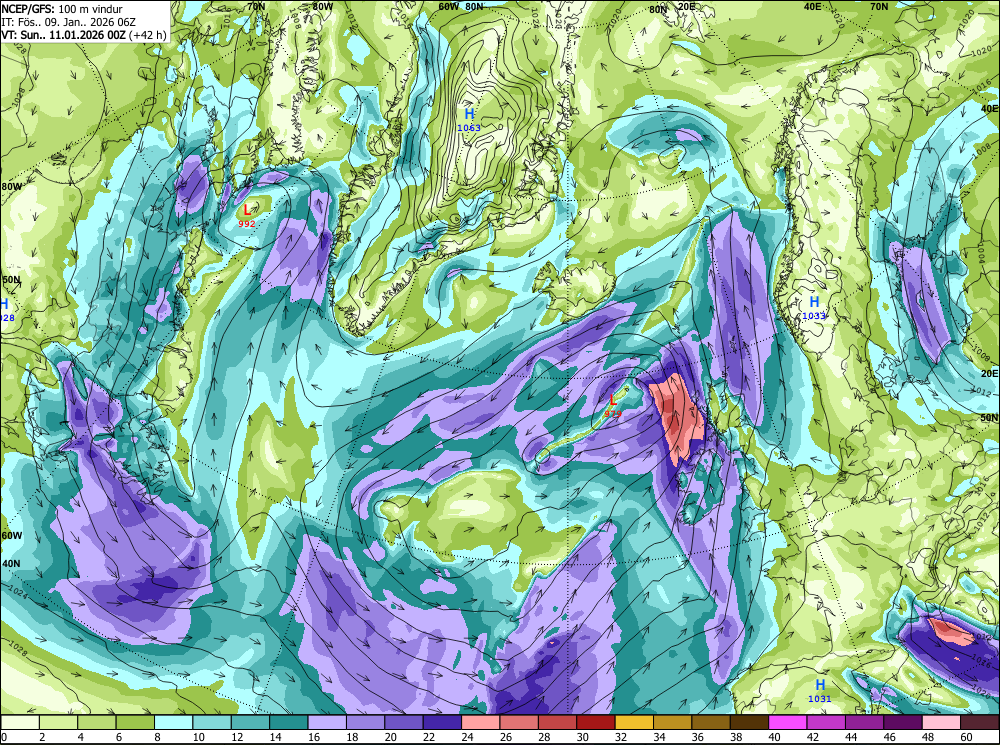Select the legend swatch between 2 and 4
Image resolution: width=1000 pixels, height=745 pixels.
[x=59, y=722]
